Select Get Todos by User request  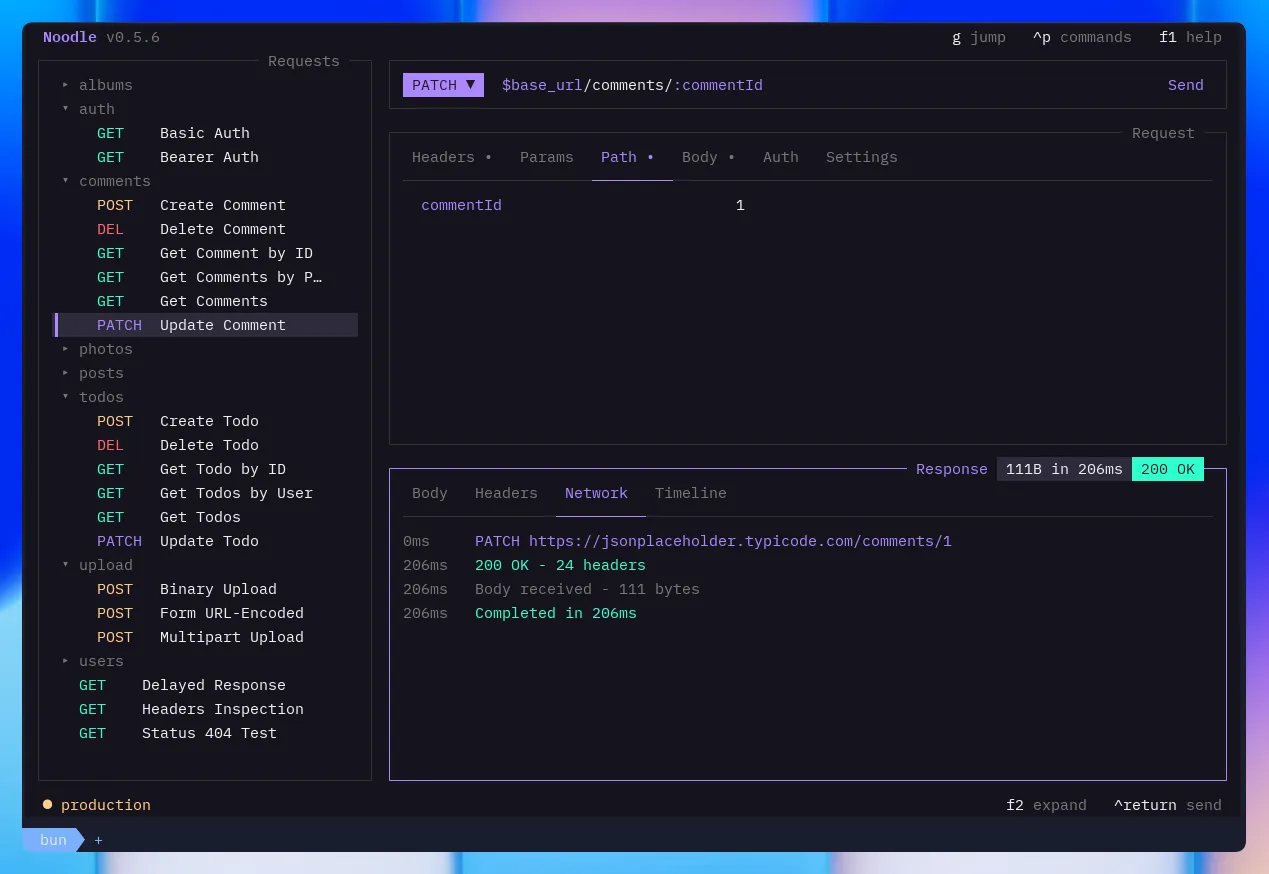pyautogui.click(x=205, y=493)
